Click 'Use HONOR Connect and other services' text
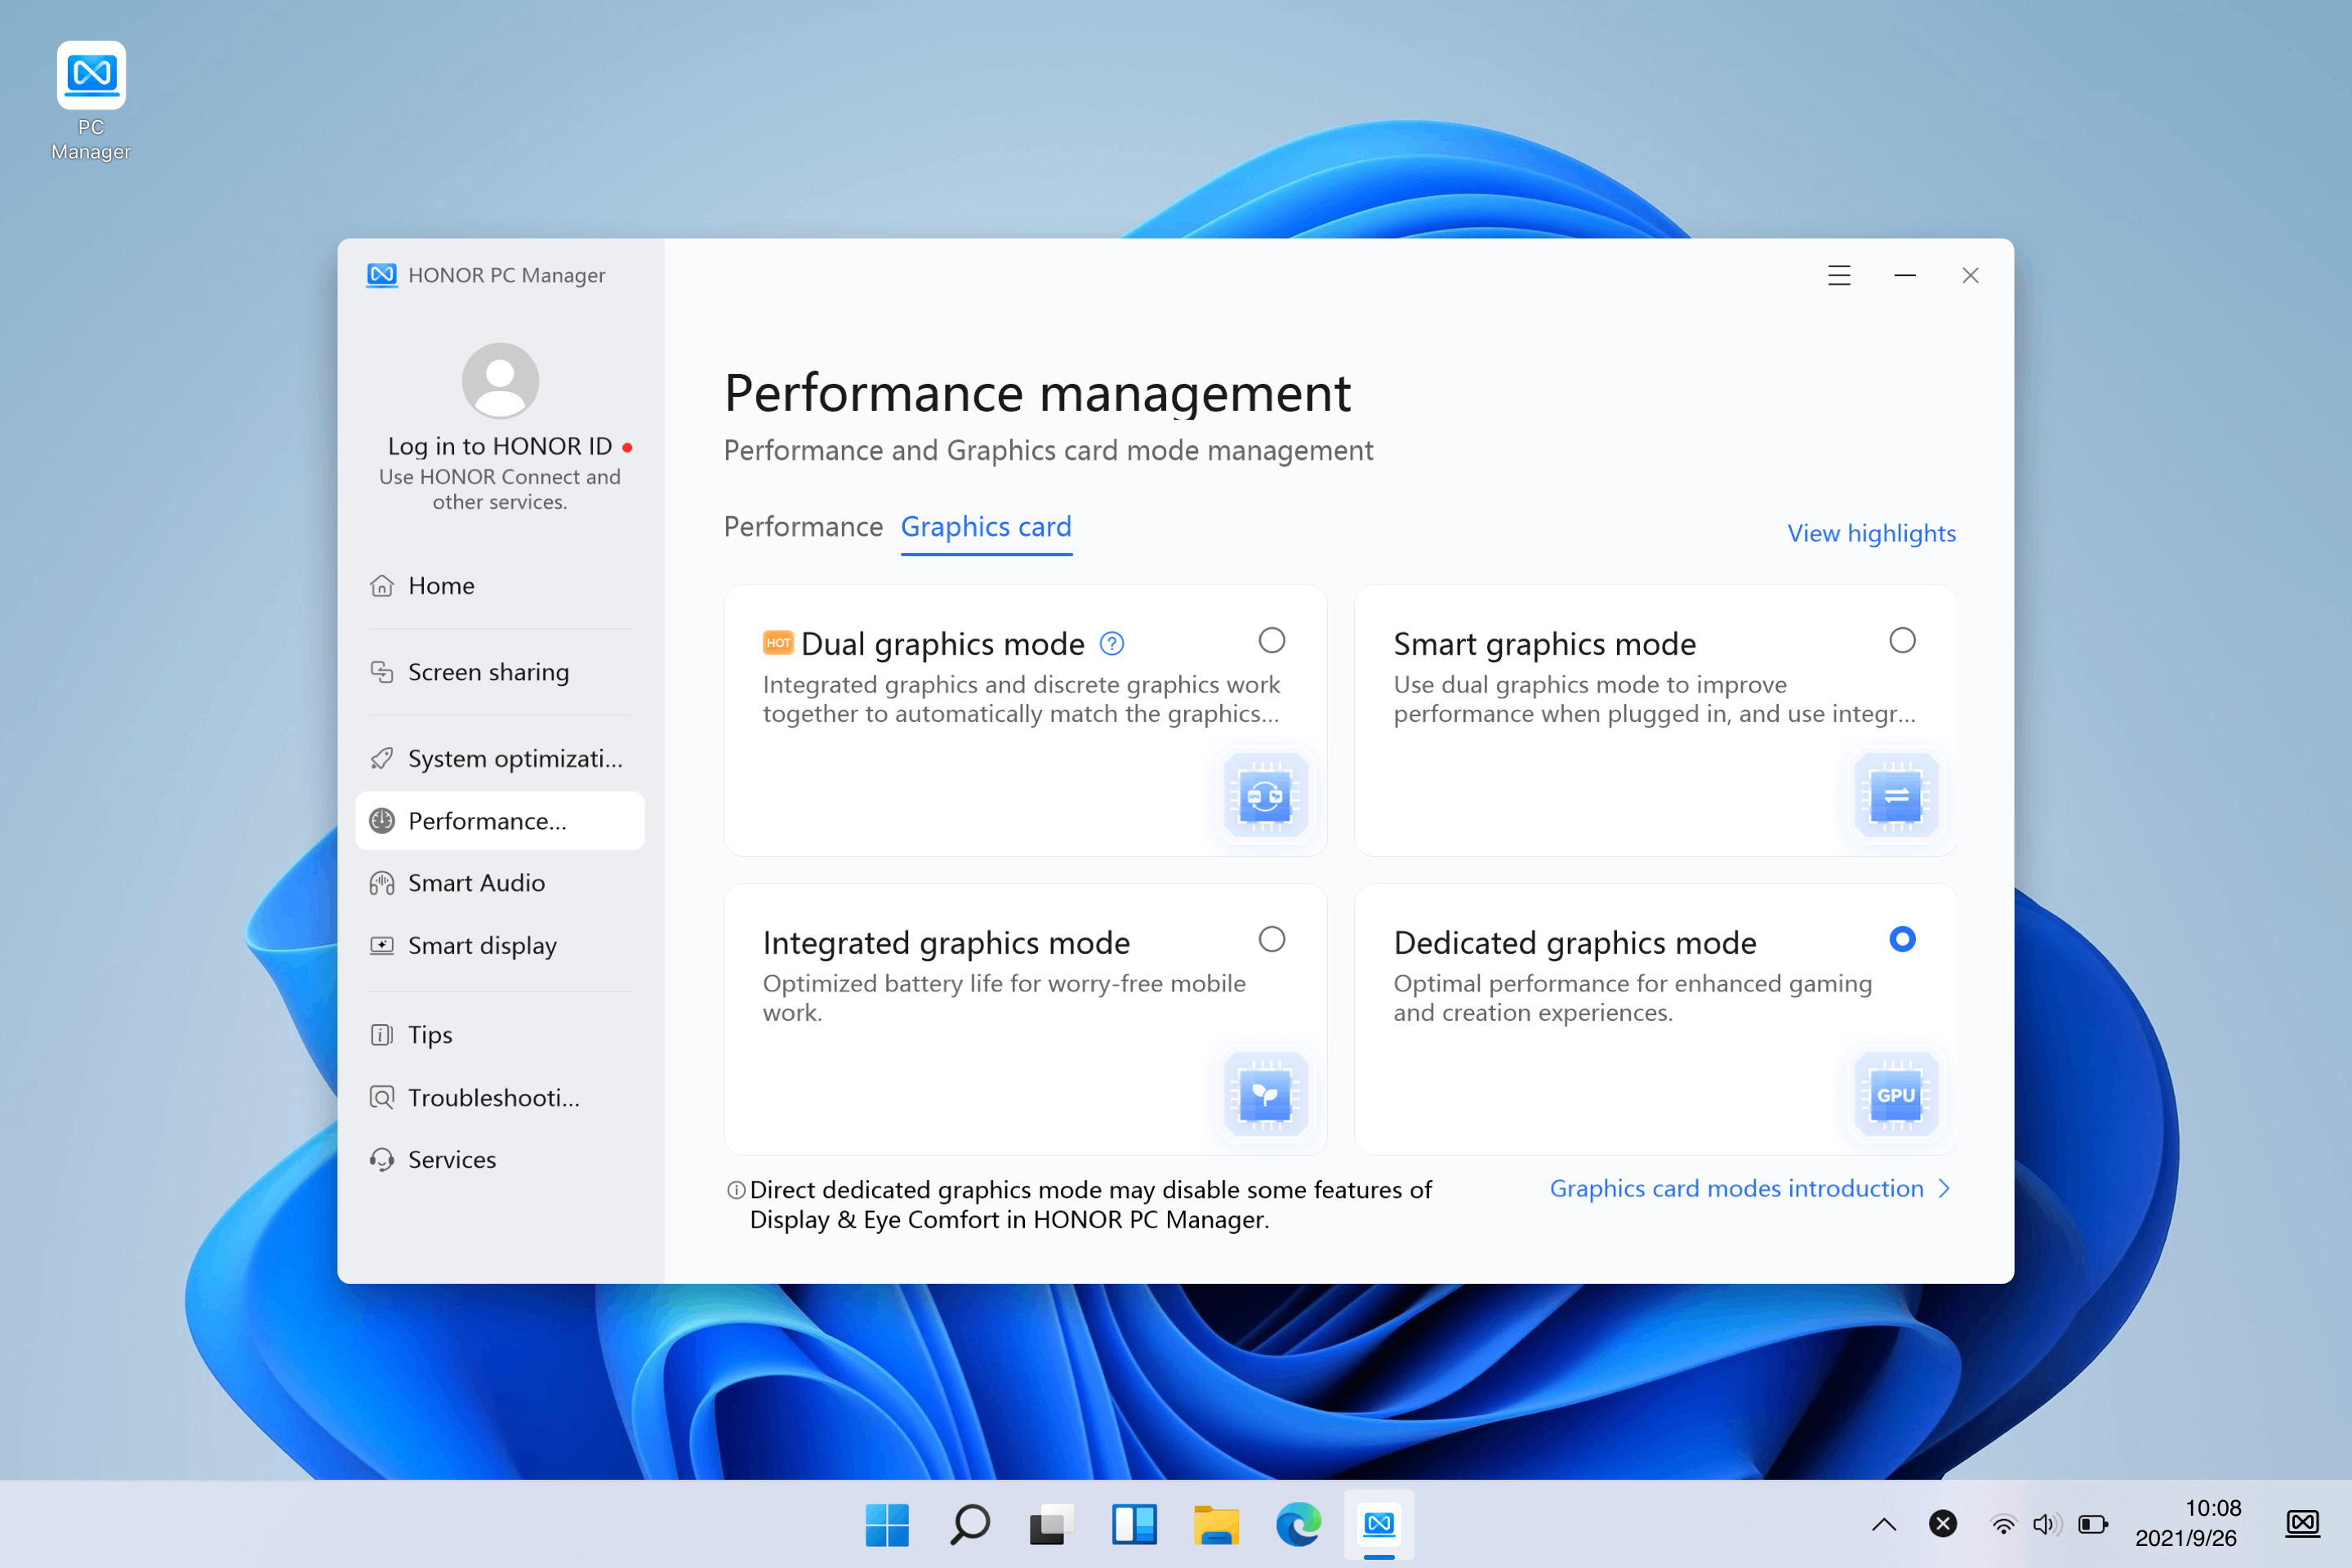The width and height of the screenshot is (2352, 1568). [x=500, y=490]
